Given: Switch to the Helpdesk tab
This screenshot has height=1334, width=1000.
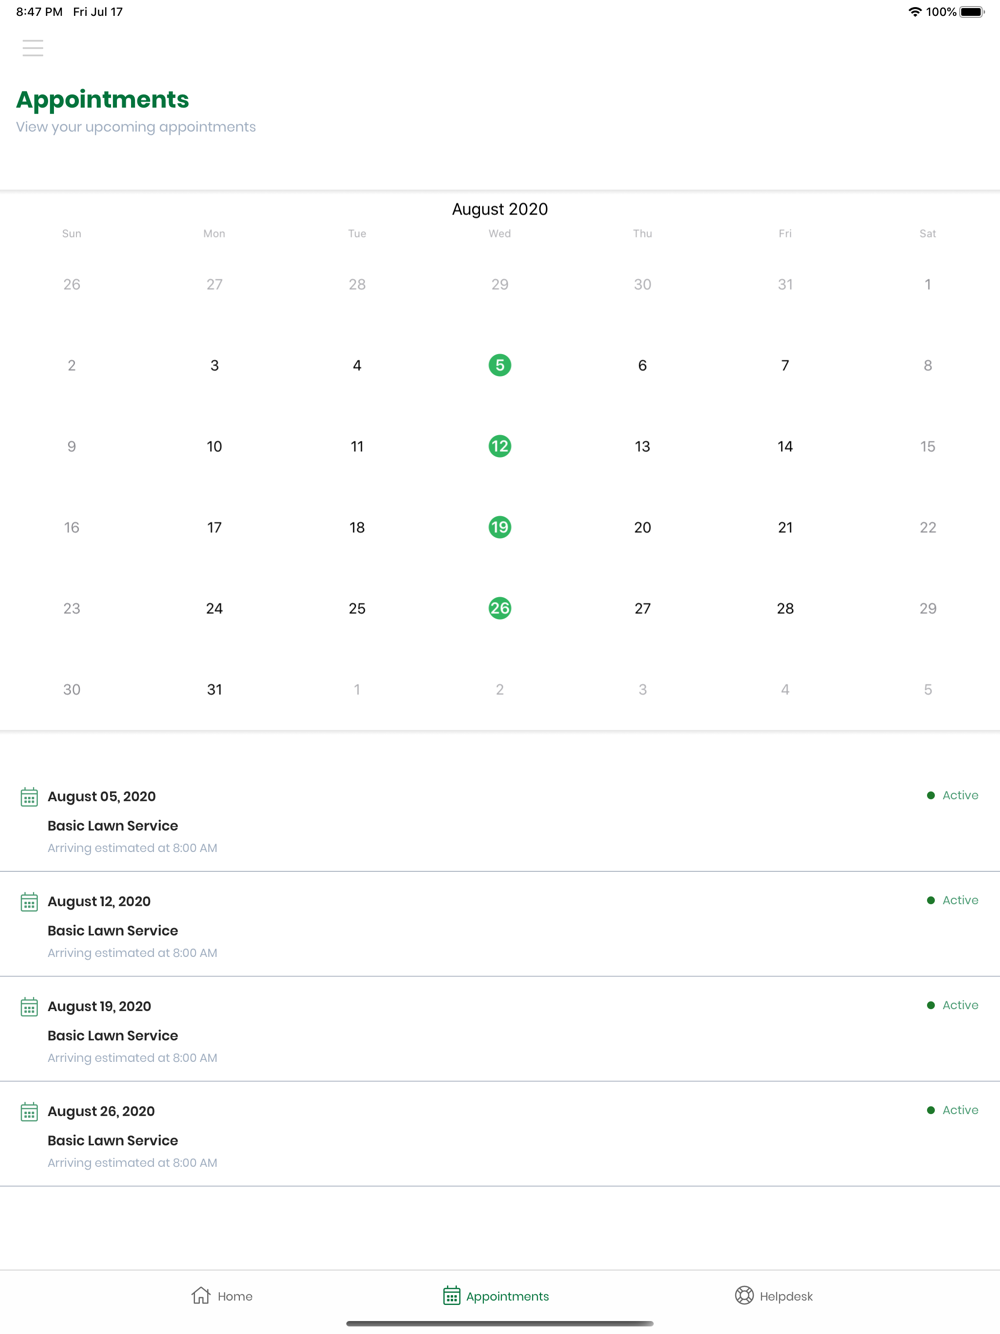Looking at the screenshot, I should point(774,1295).
